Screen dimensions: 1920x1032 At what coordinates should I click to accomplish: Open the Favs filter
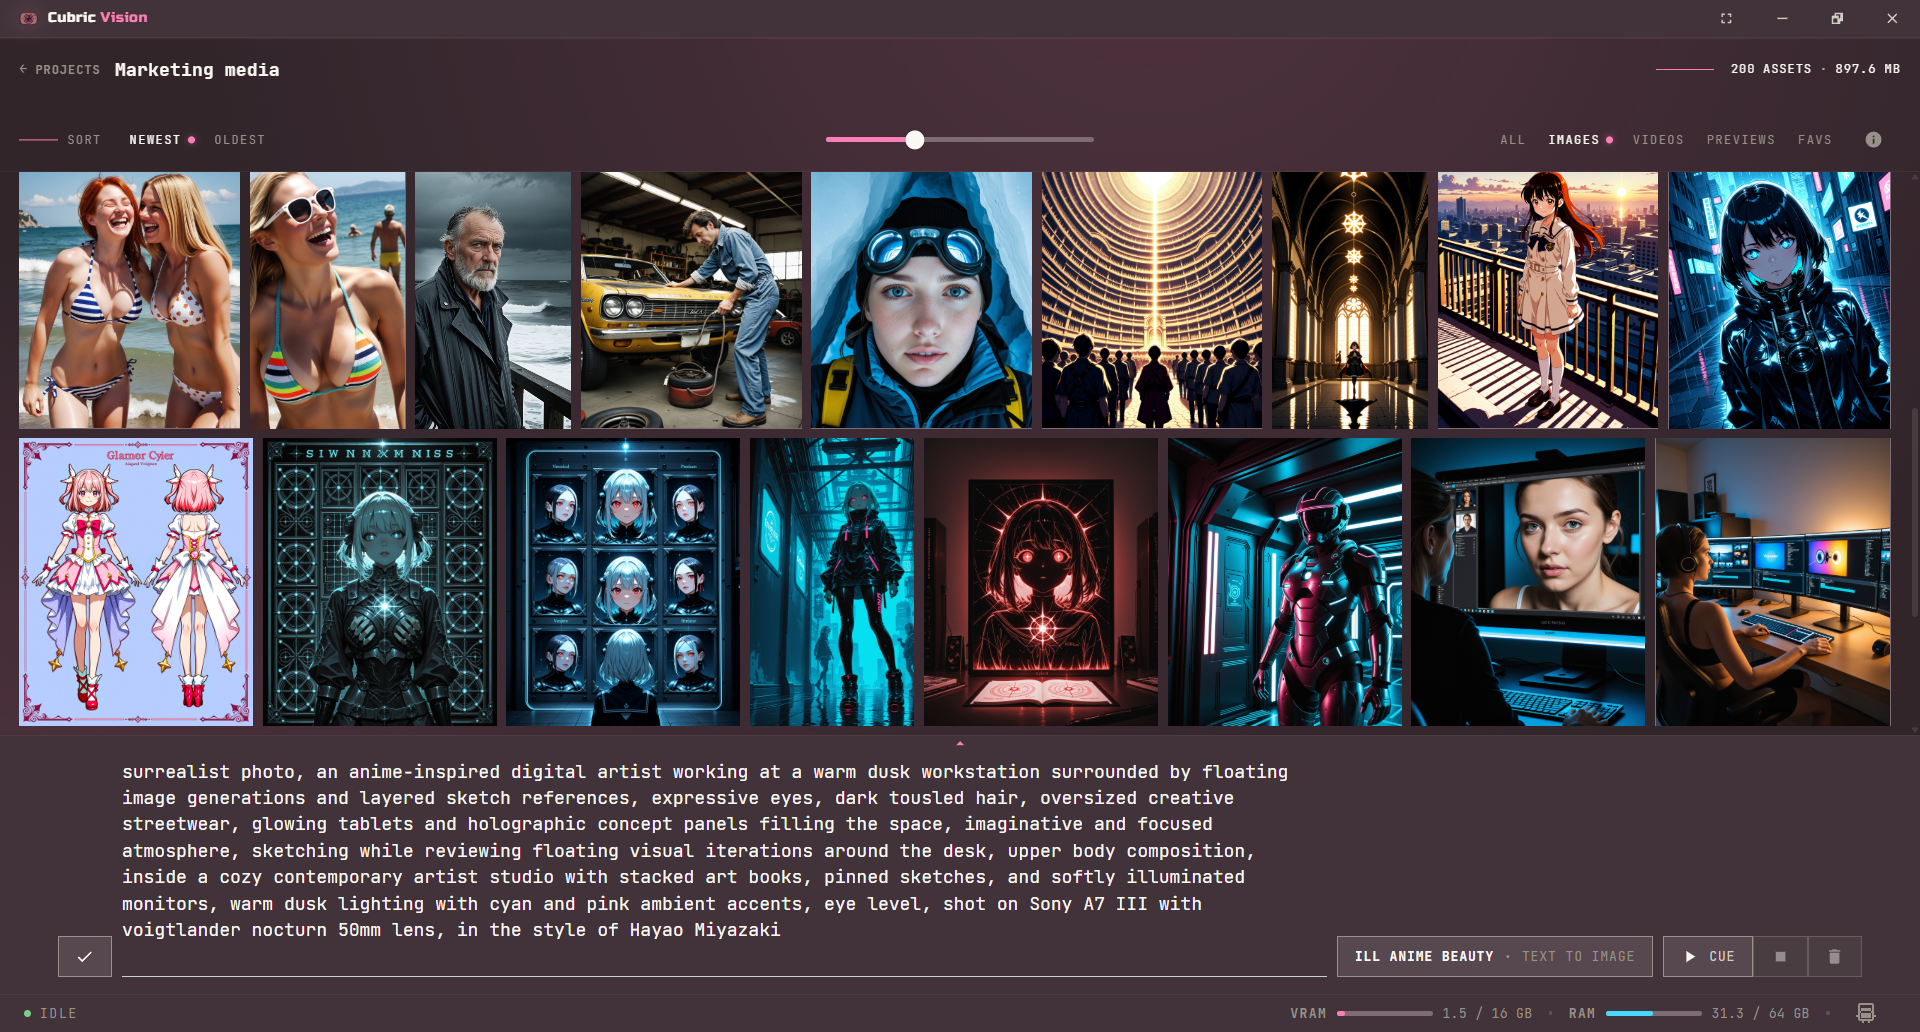pyautogui.click(x=1814, y=140)
